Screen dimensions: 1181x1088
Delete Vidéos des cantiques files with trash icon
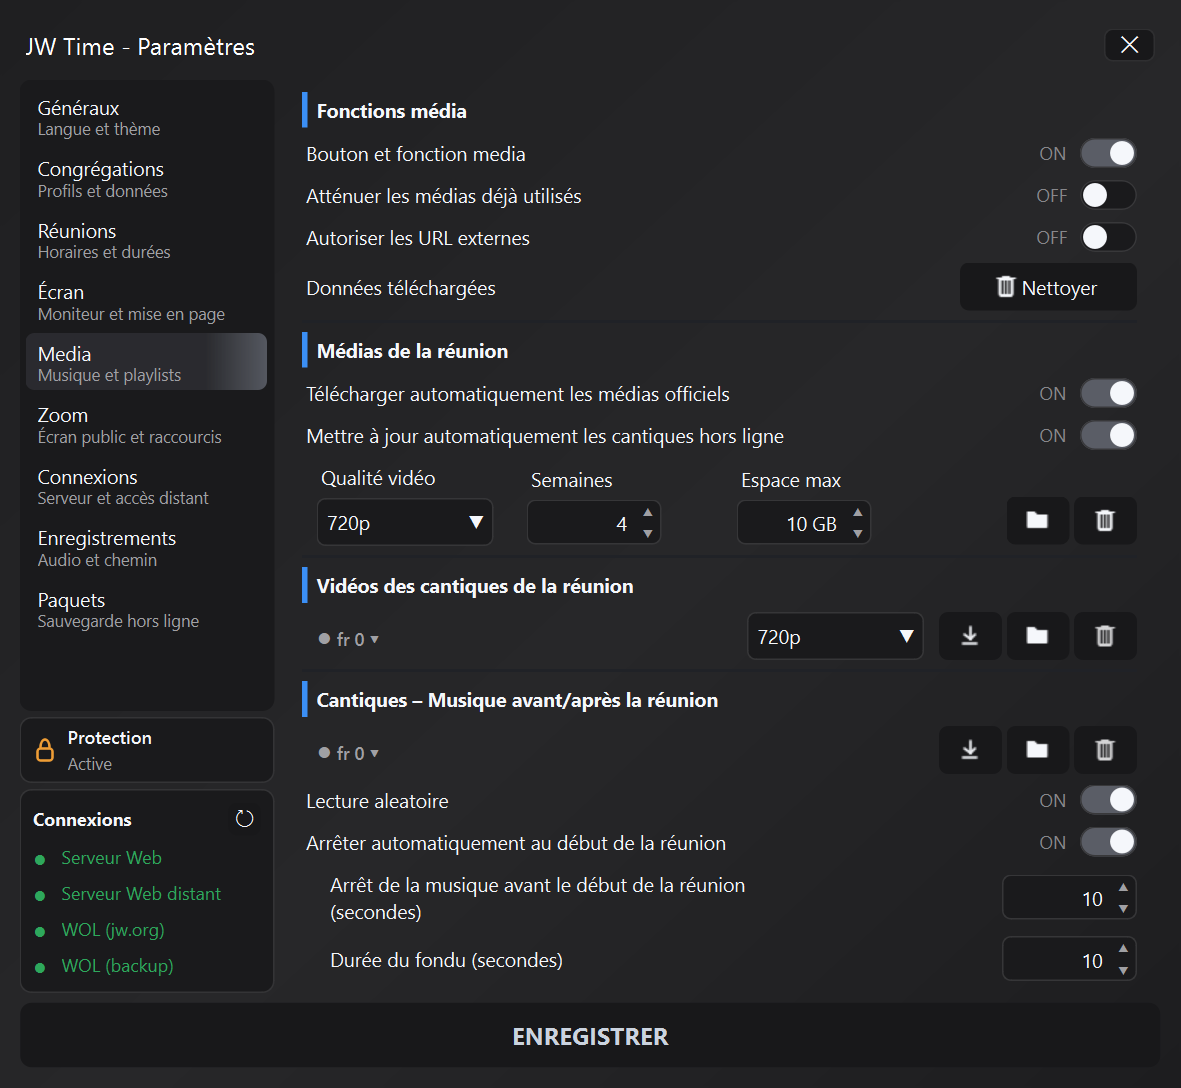[x=1105, y=636]
